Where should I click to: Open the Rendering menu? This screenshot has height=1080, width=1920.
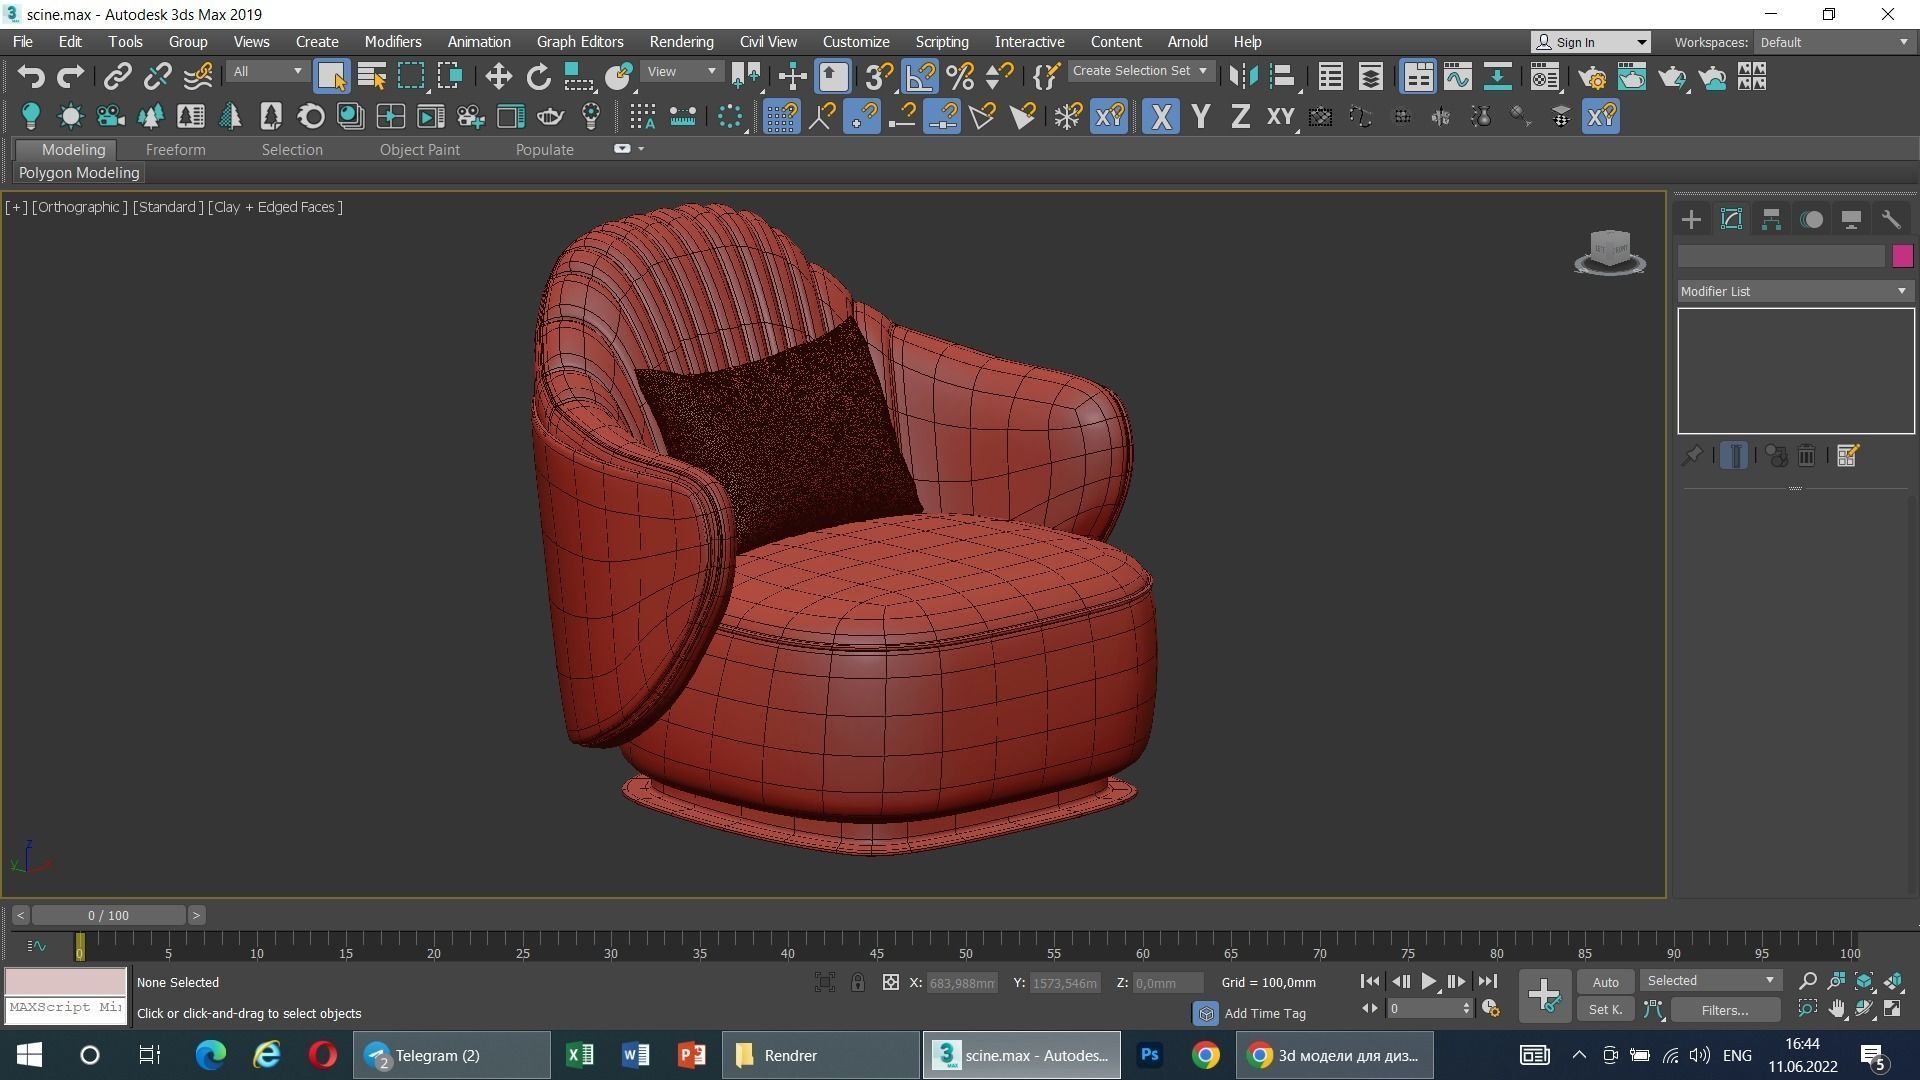(681, 42)
